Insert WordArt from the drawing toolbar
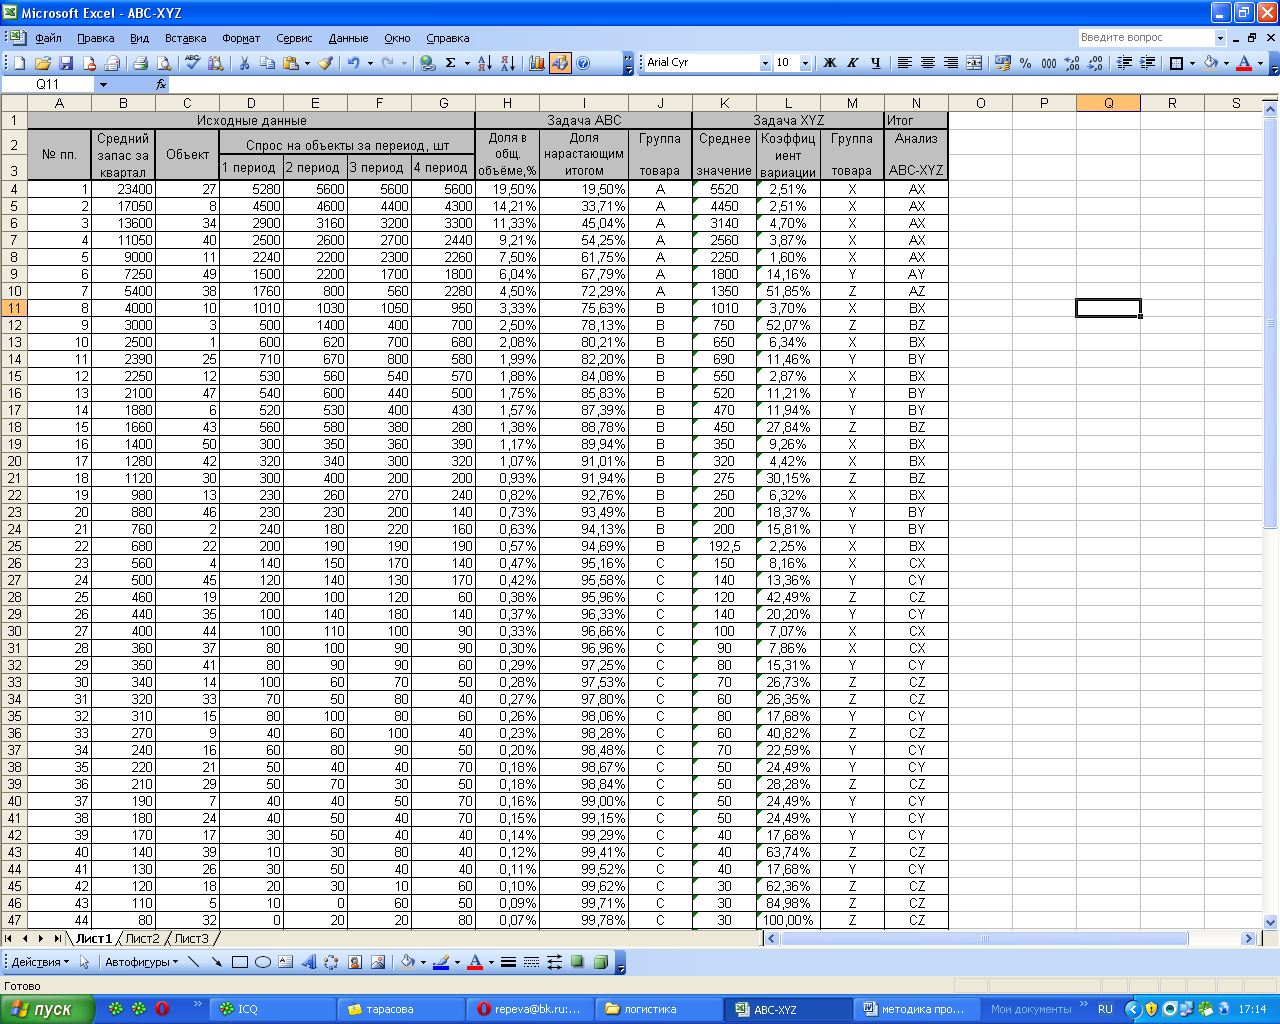This screenshot has height=1024, width=1280. click(309, 962)
